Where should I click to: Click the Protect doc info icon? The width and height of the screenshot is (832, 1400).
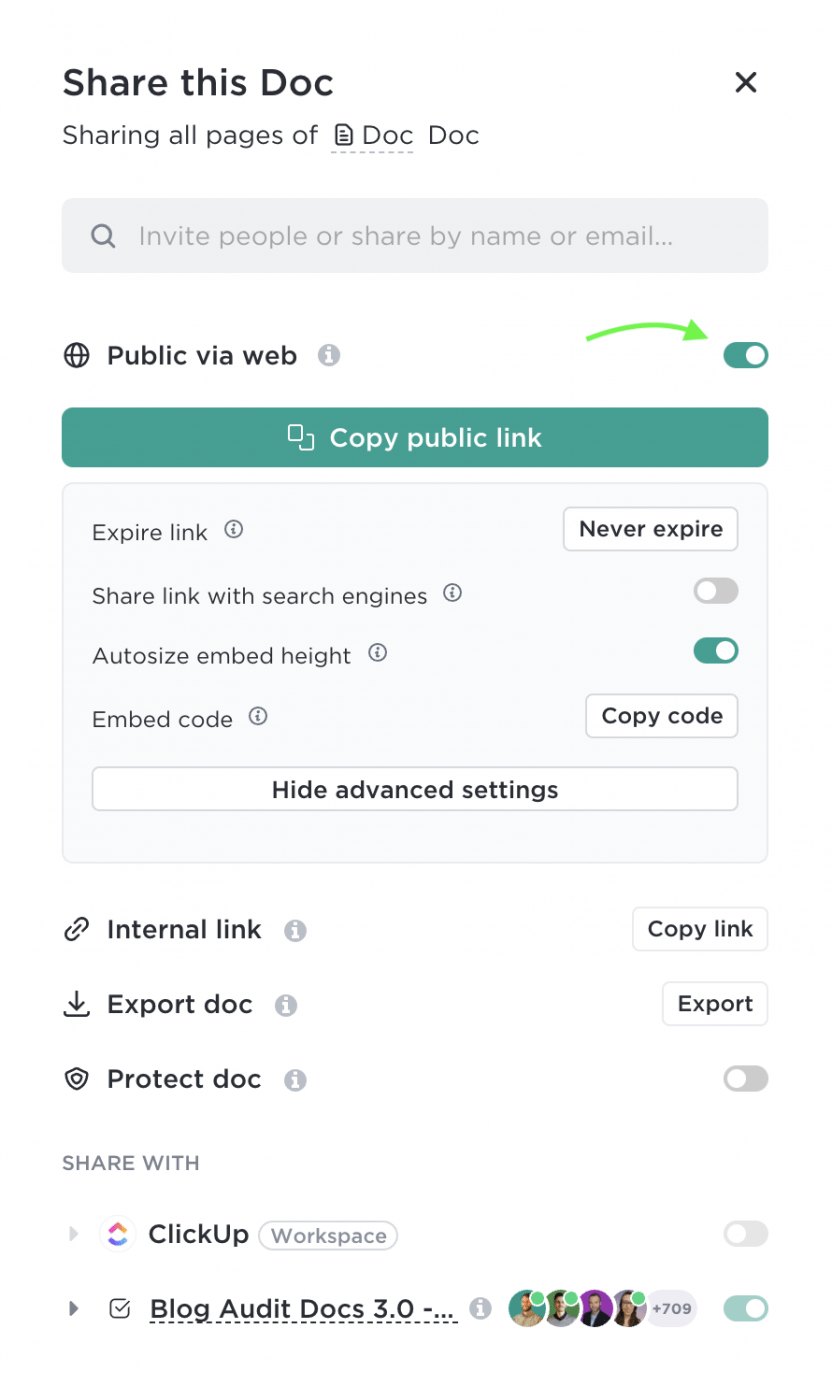click(x=295, y=1080)
